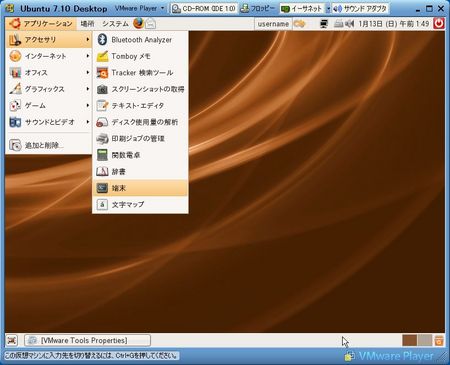Screen dimensions: 450x365
Task: Click the disk usage analyzer icon
Action: (102, 122)
